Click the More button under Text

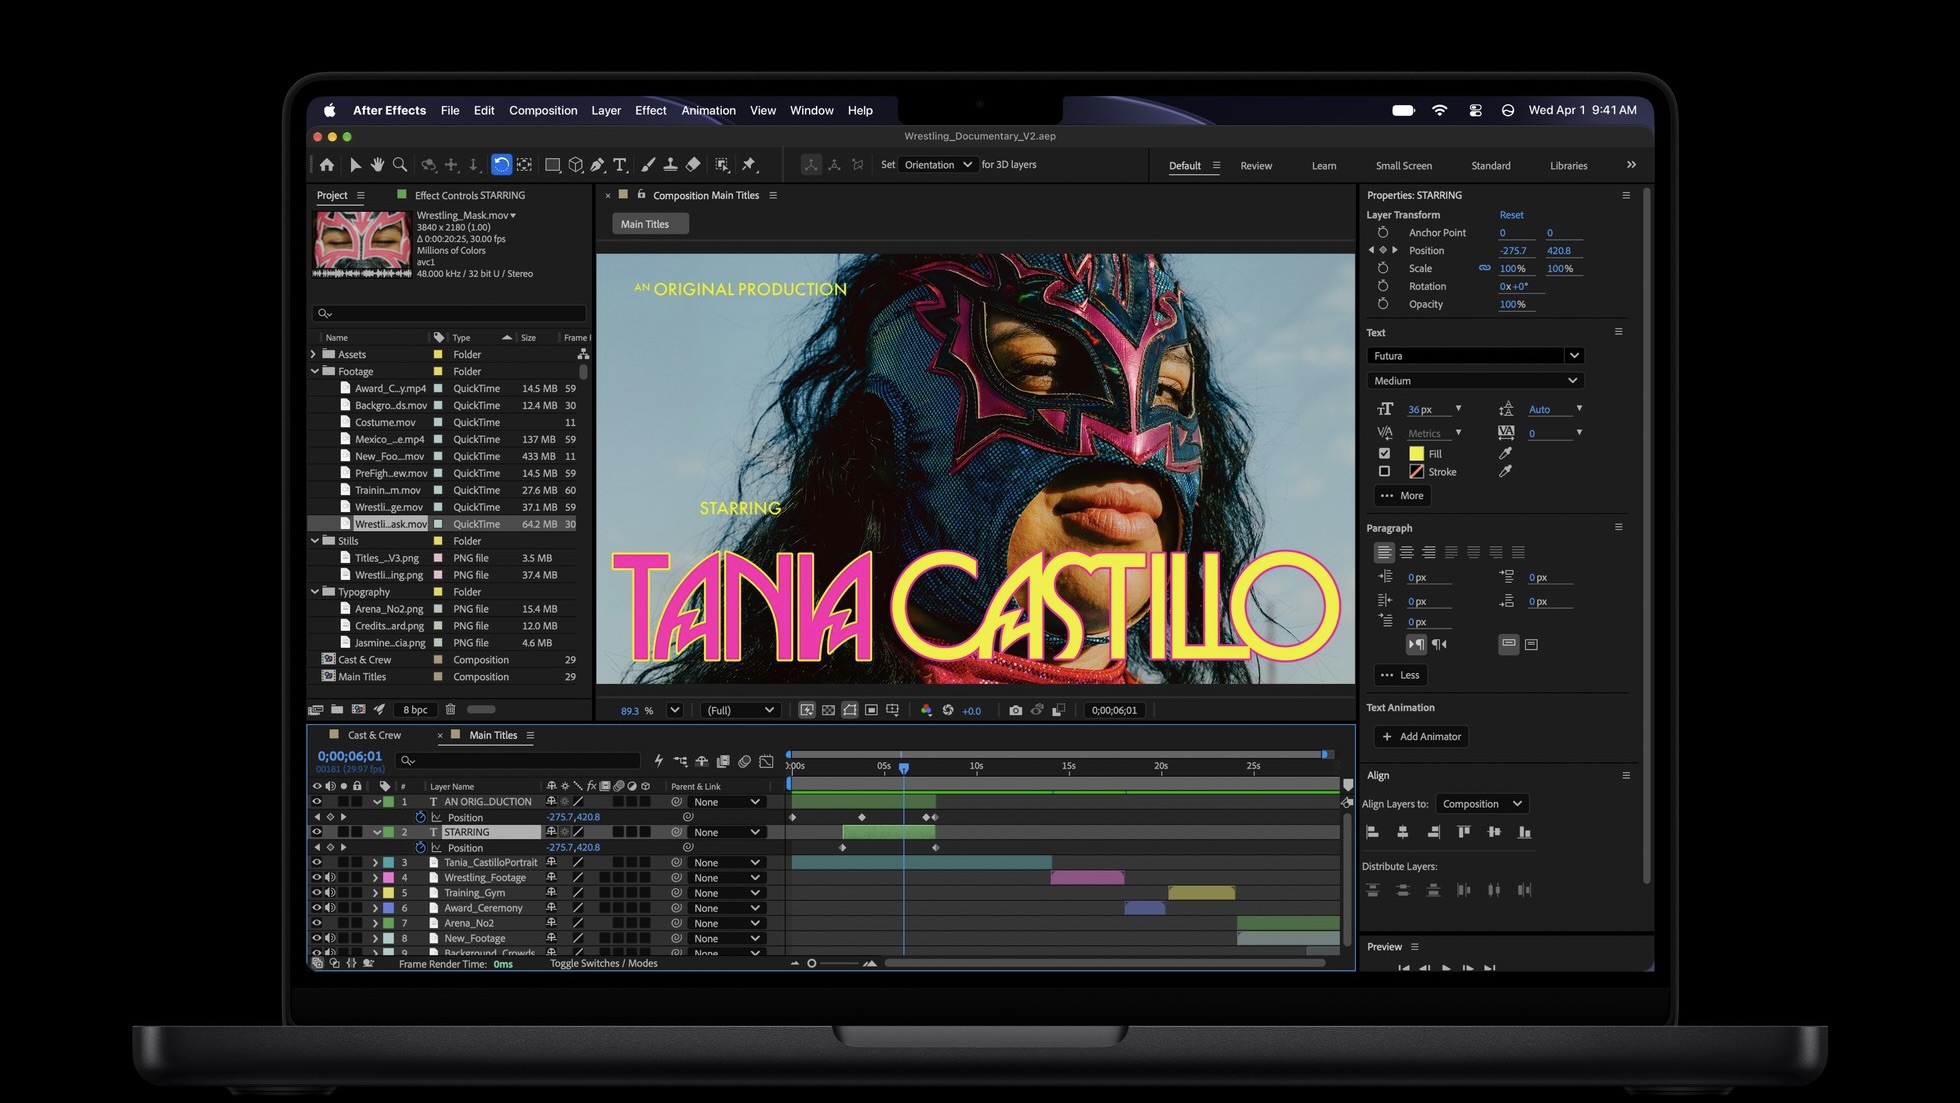(x=1402, y=496)
